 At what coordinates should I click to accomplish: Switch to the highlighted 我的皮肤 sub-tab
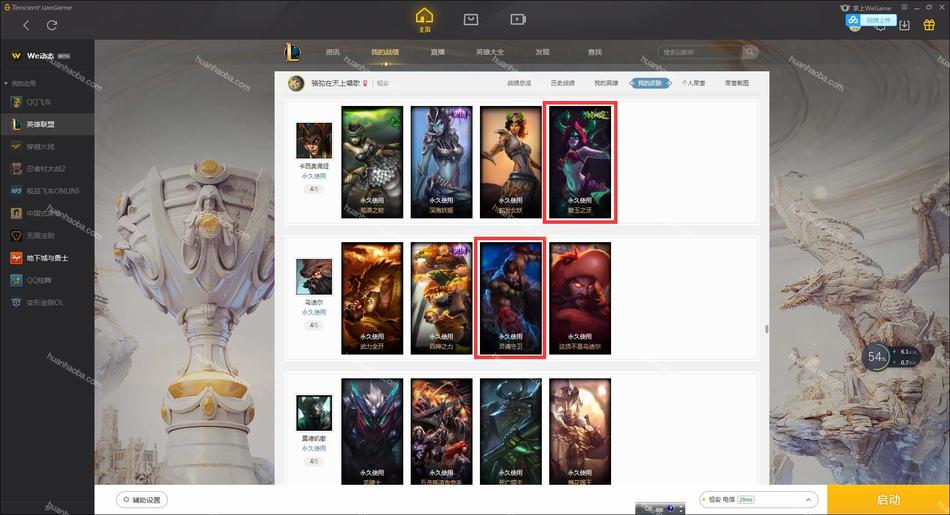[649, 83]
